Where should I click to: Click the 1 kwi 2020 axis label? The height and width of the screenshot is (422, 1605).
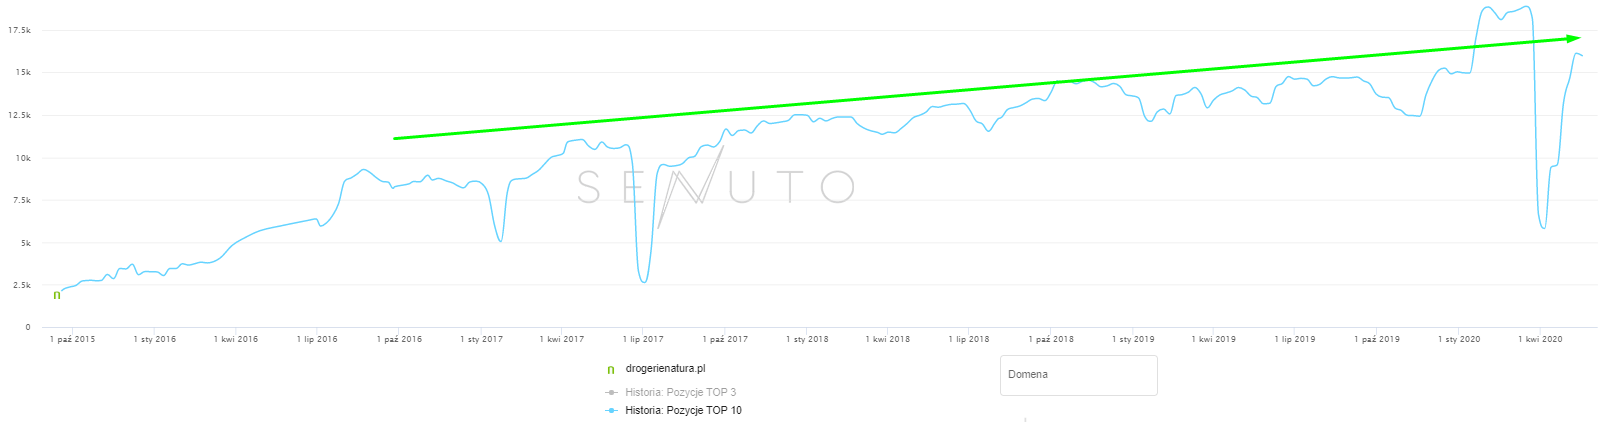[x=1540, y=340]
